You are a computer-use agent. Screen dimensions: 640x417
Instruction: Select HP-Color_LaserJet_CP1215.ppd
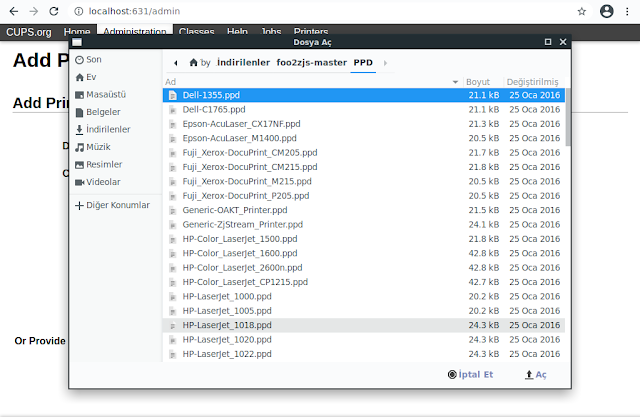[x=364, y=282]
